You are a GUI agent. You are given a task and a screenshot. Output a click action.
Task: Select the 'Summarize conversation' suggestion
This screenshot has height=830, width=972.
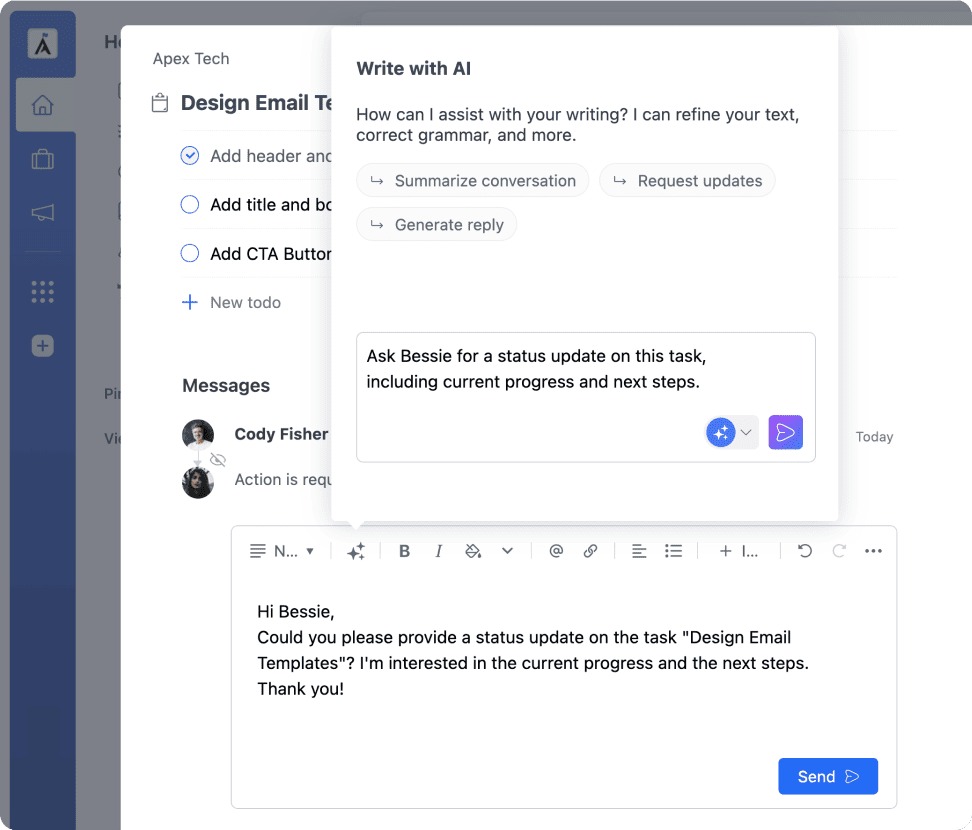472,180
